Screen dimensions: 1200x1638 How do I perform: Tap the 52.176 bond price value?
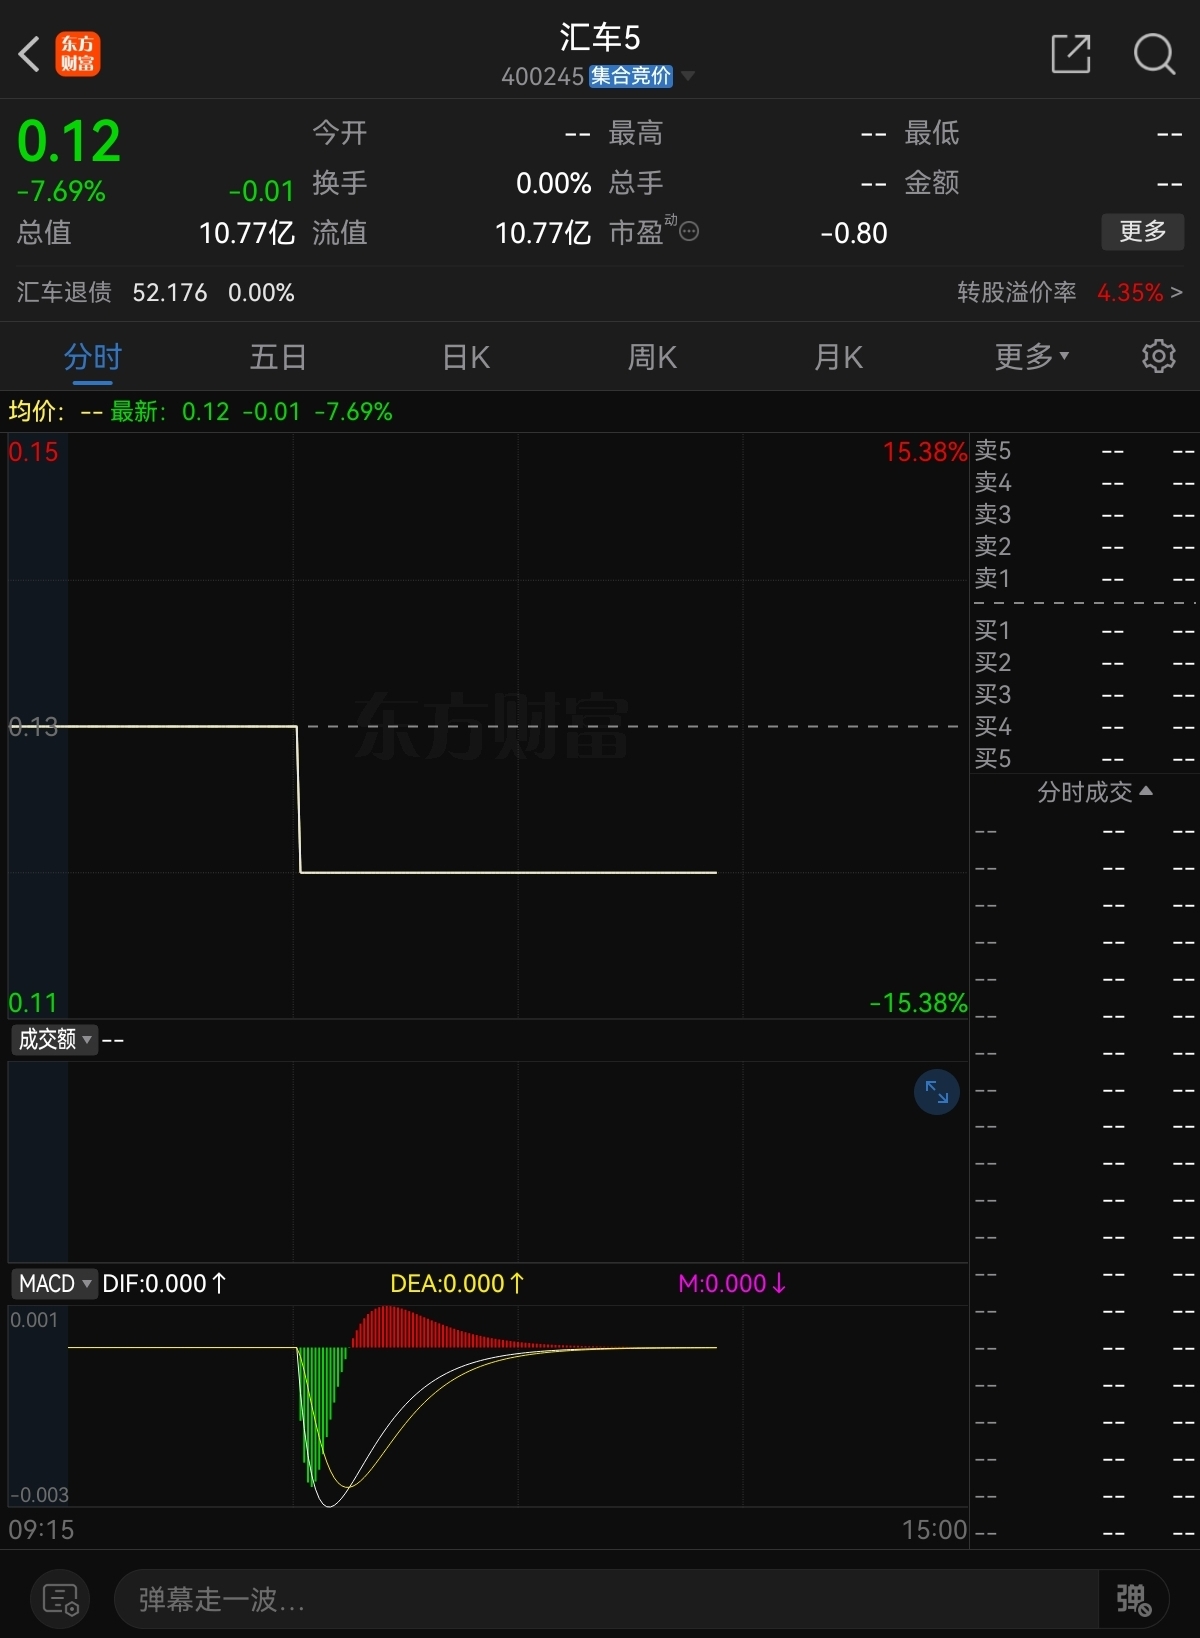[x=170, y=293]
